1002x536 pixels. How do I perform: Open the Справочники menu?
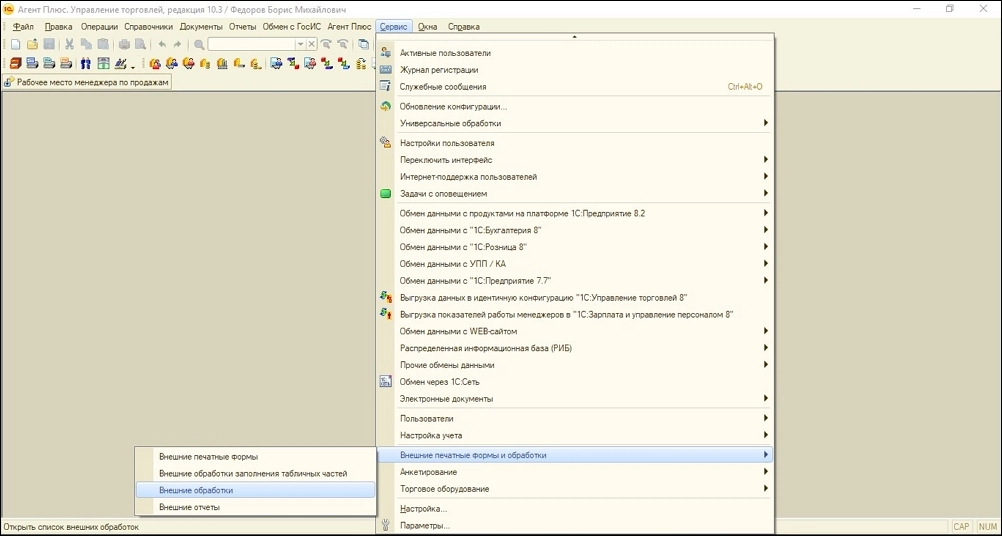click(148, 27)
